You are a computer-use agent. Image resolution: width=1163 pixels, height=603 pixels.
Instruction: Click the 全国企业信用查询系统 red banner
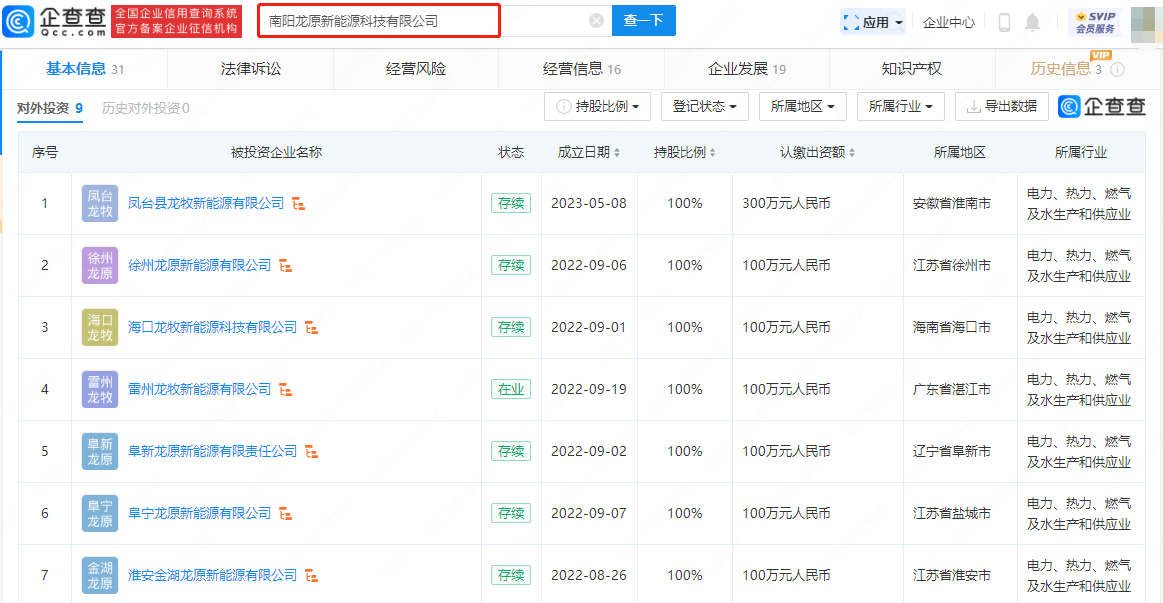pos(177,21)
